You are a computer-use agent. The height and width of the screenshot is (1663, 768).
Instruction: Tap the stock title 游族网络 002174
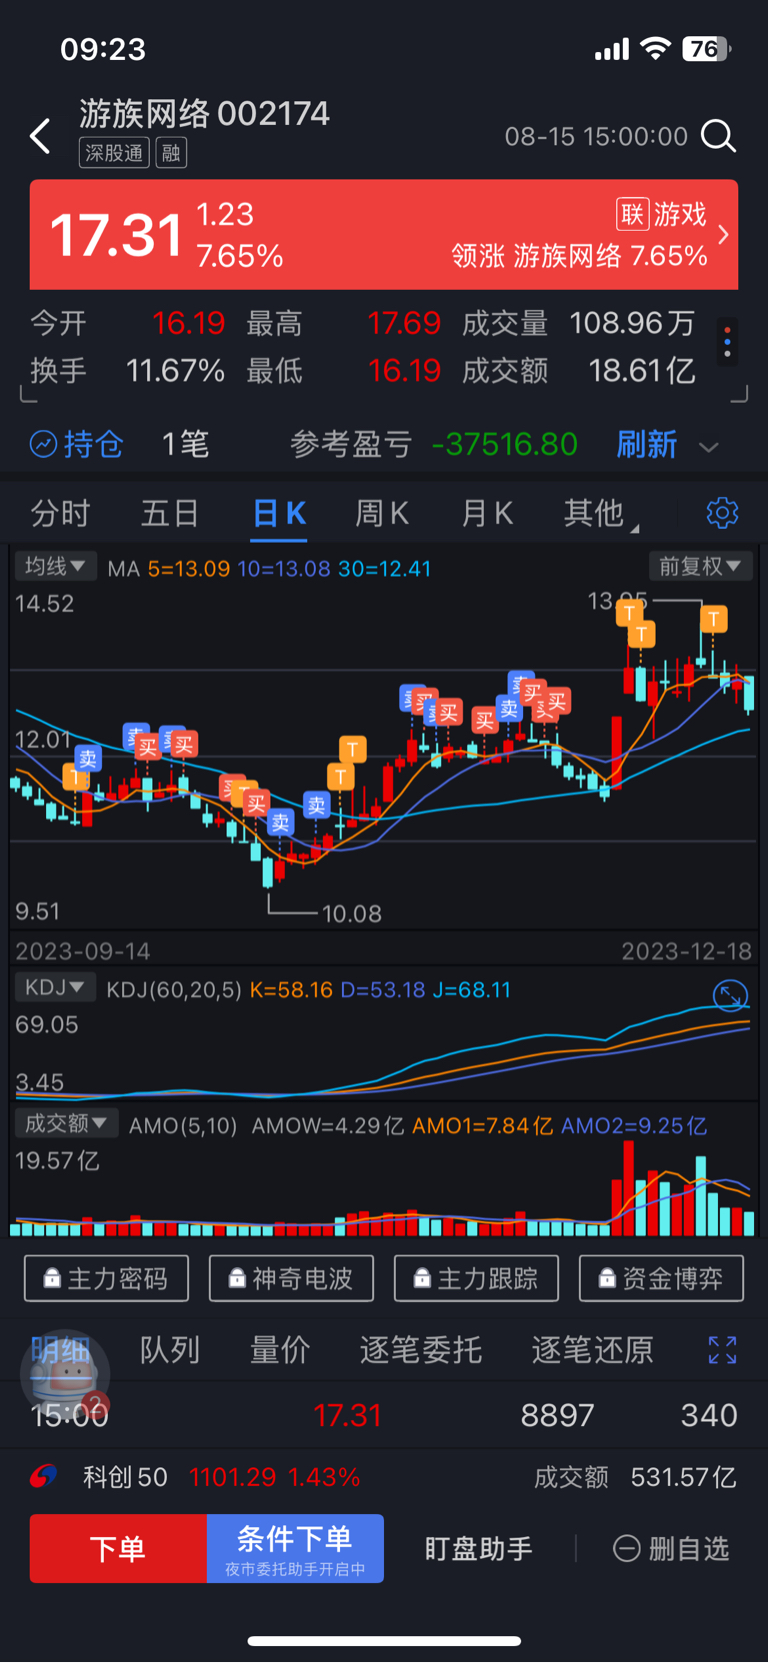(205, 114)
